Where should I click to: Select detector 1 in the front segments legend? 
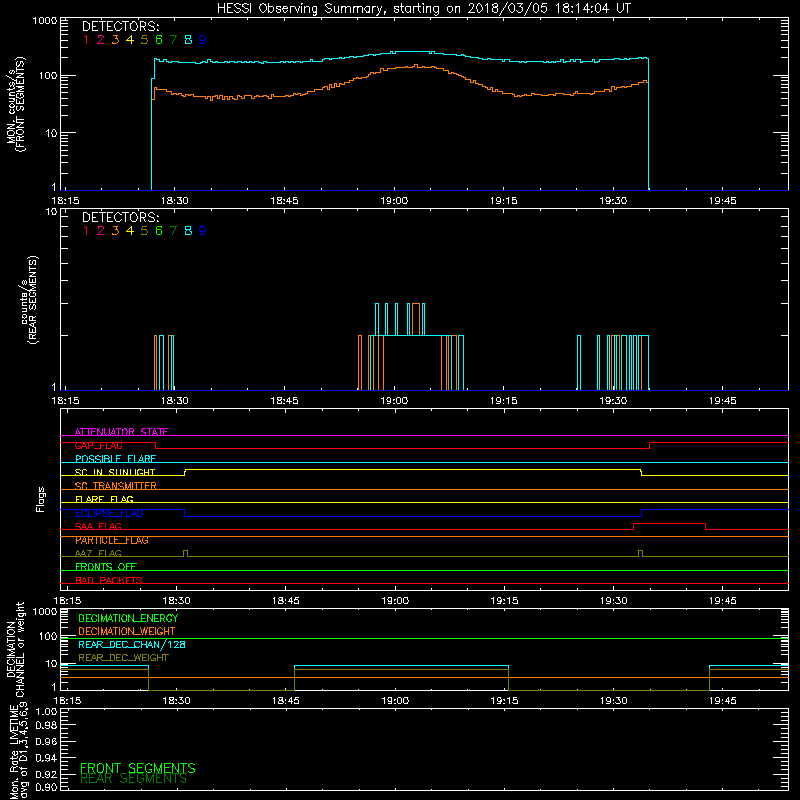point(86,40)
